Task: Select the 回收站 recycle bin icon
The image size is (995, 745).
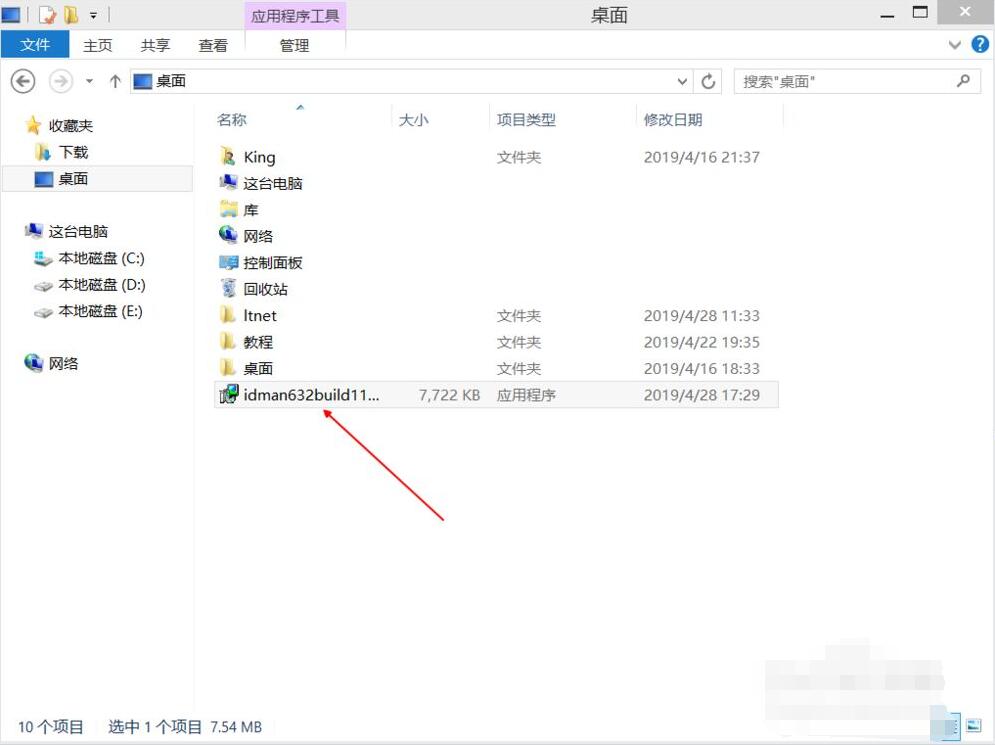Action: click(x=228, y=288)
